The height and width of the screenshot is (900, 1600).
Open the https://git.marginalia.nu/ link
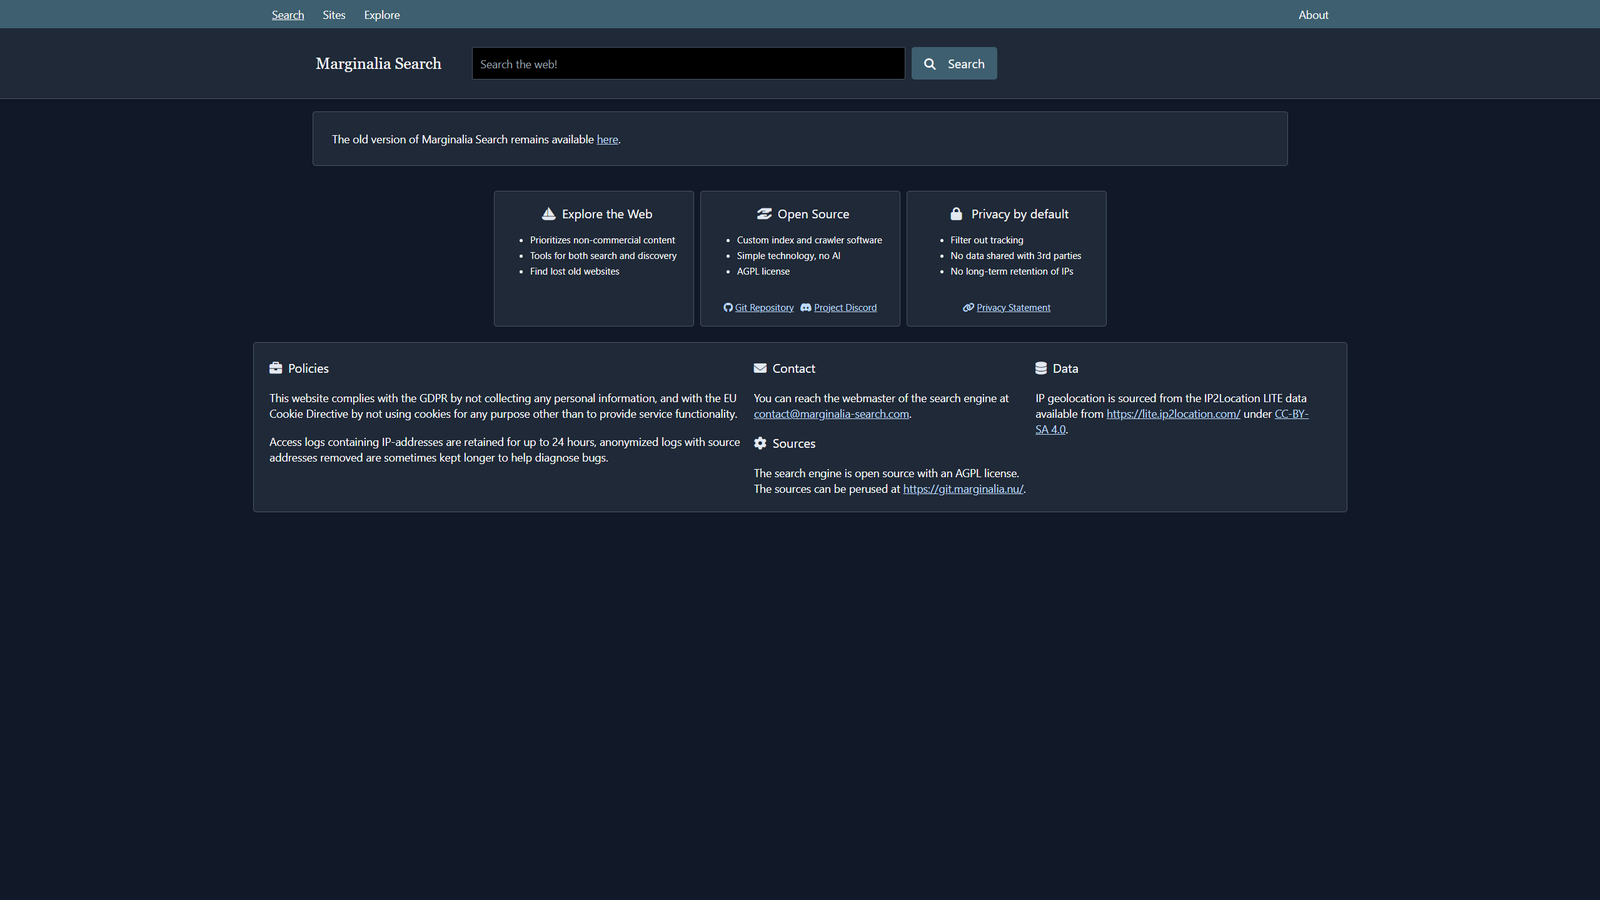[963, 489]
